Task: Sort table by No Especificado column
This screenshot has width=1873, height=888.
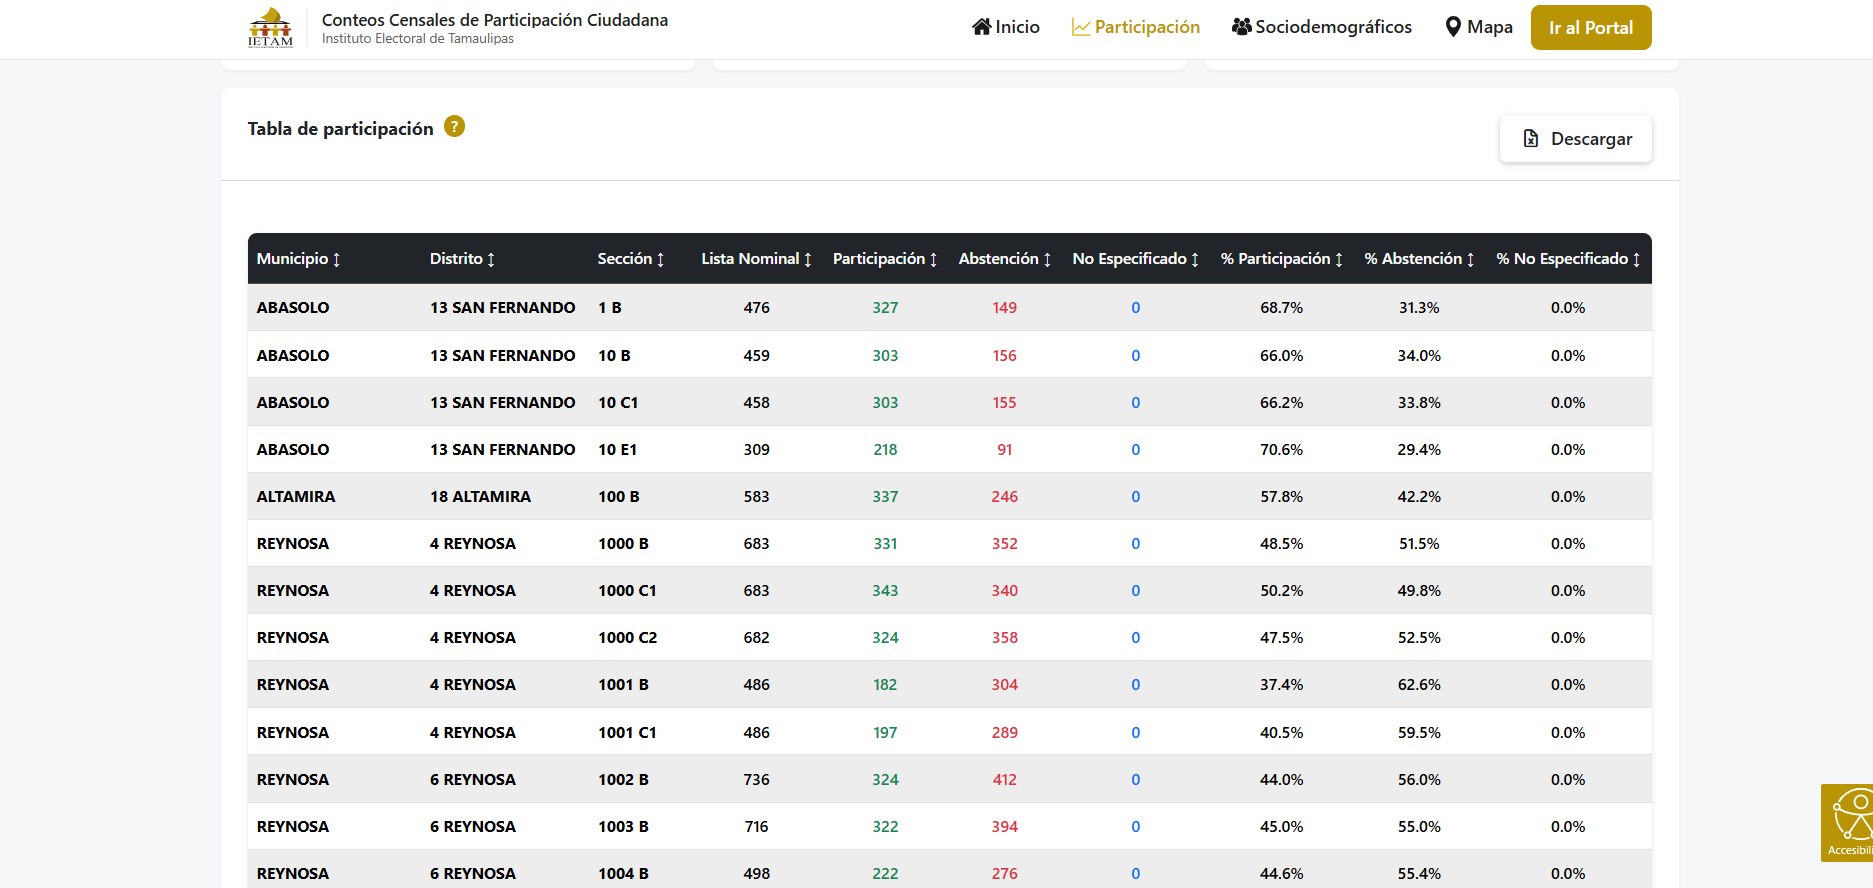Action: [1129, 259]
